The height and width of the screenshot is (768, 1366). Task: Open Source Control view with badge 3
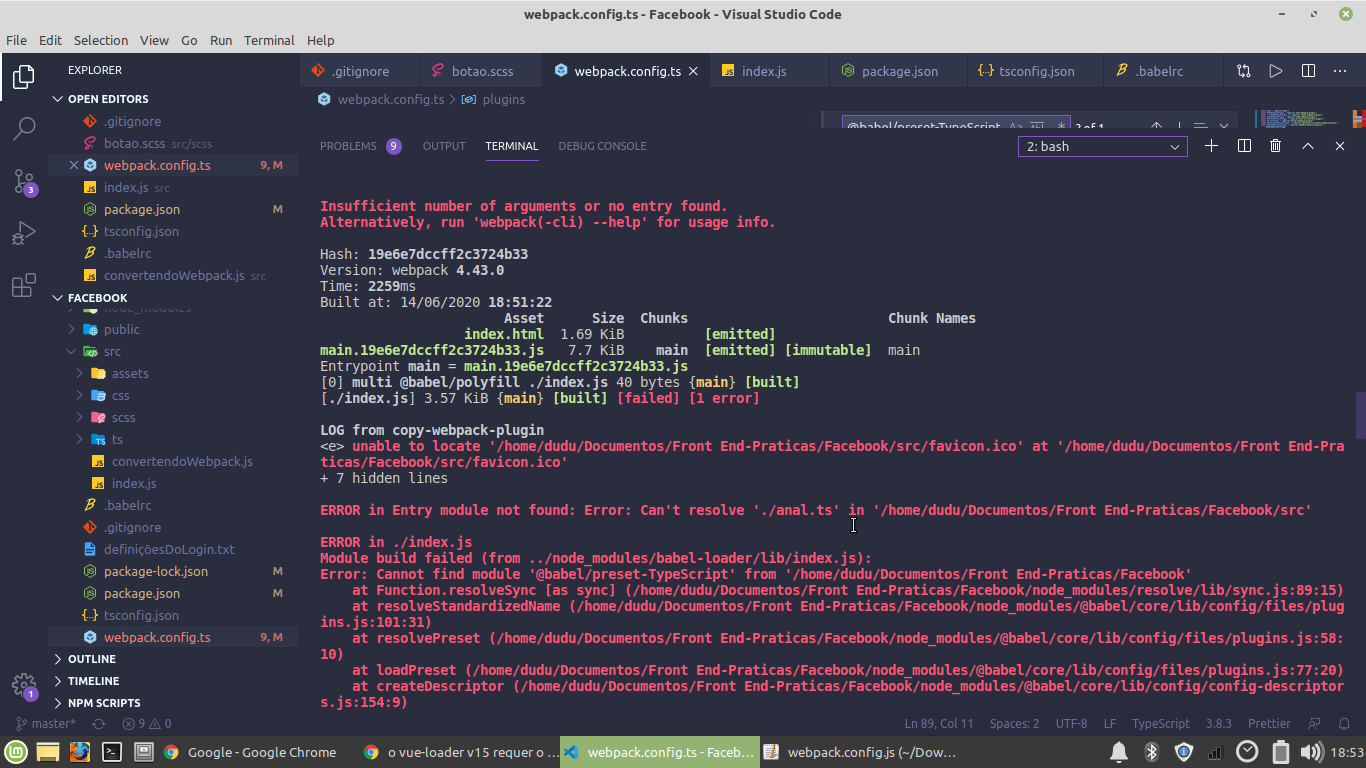tap(24, 182)
